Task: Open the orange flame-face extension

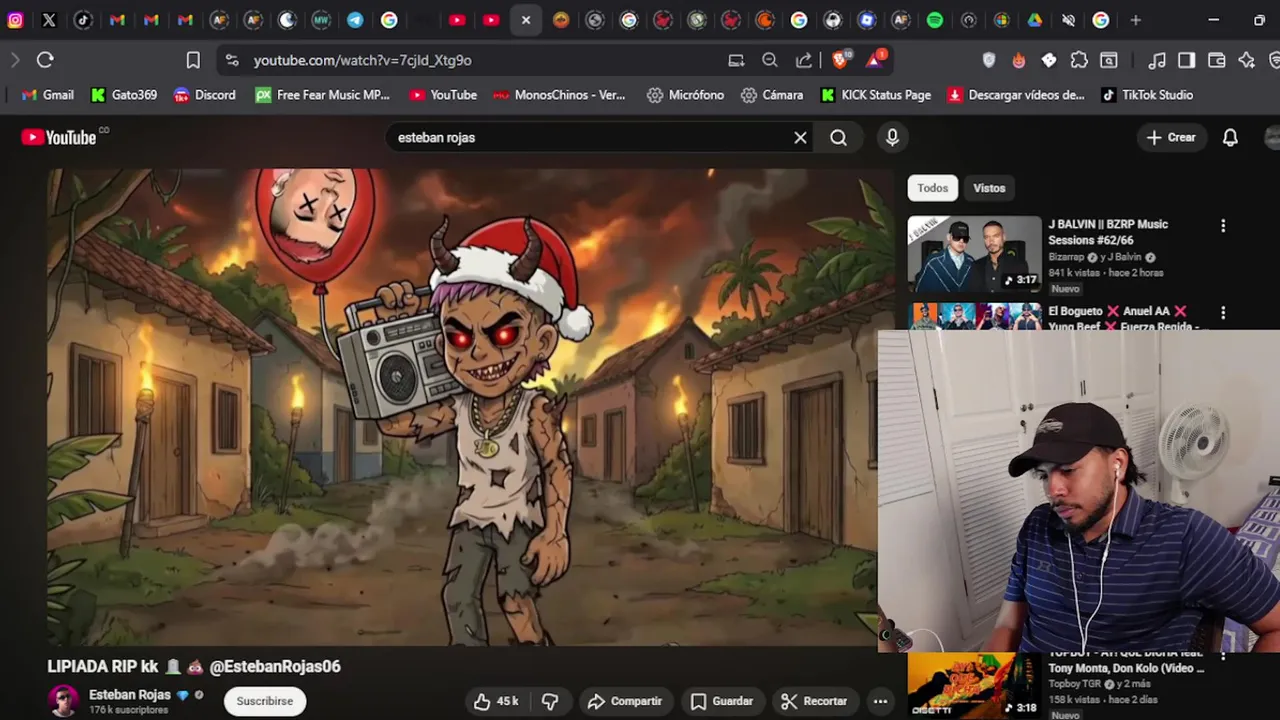Action: [1019, 60]
